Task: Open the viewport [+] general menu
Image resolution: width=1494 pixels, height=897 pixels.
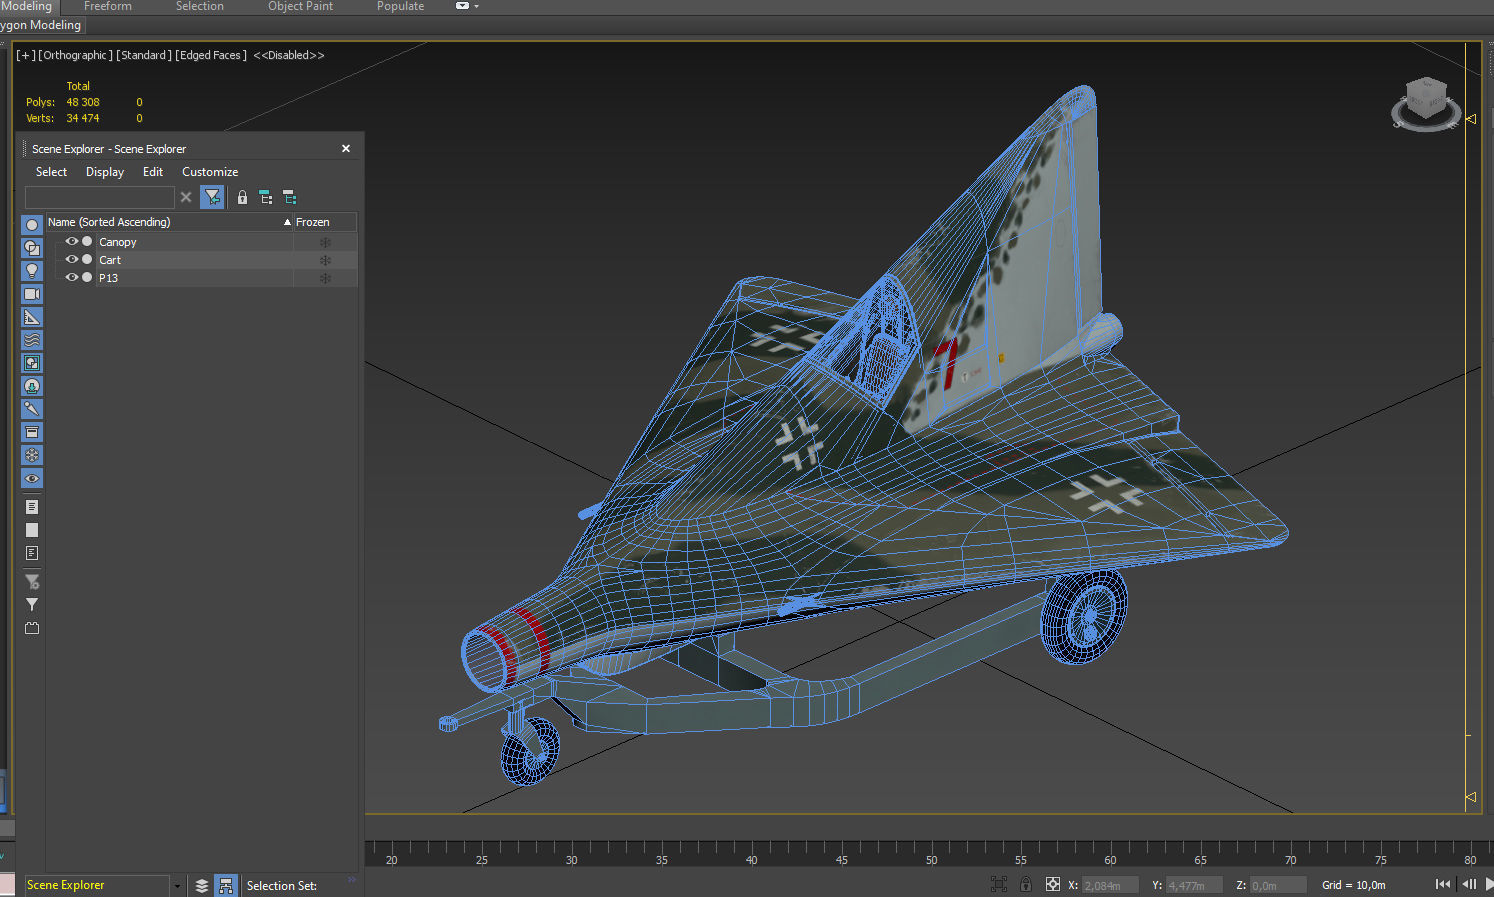Action: pos(26,55)
